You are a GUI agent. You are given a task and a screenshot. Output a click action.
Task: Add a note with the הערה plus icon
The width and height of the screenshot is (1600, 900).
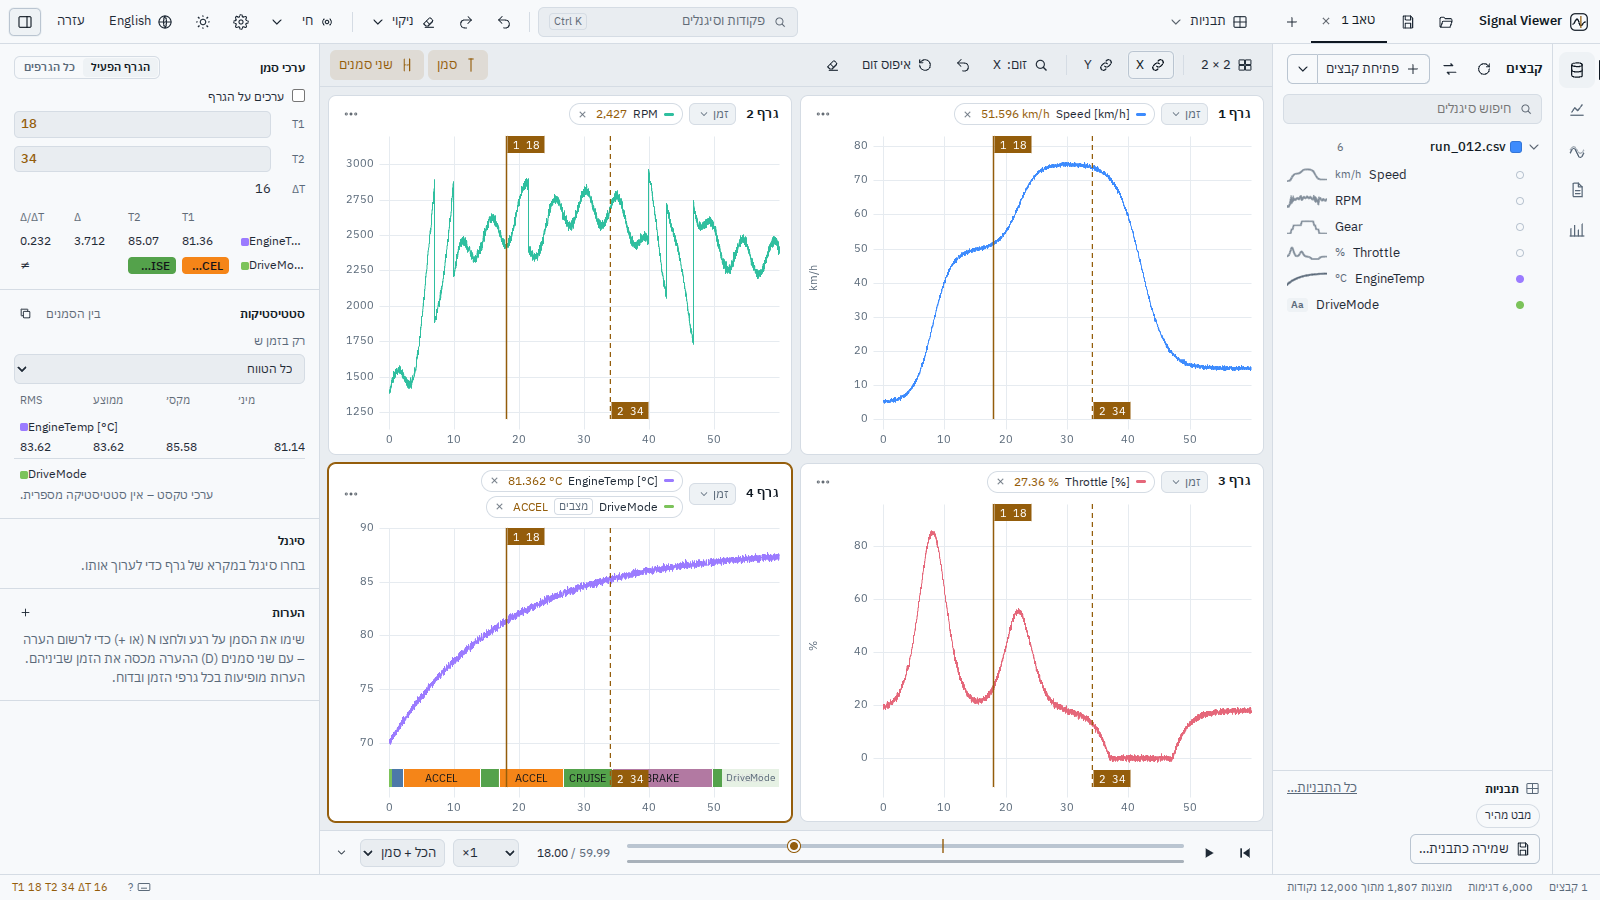coord(26,613)
